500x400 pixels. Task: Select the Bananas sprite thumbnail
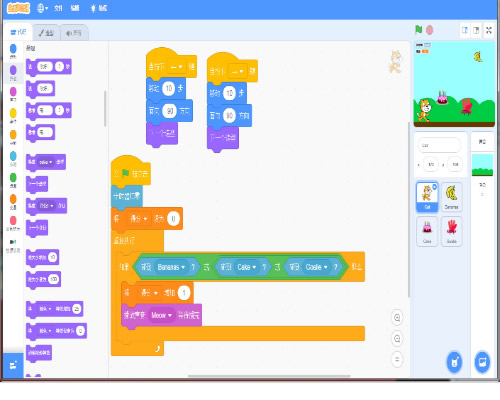[451, 197]
